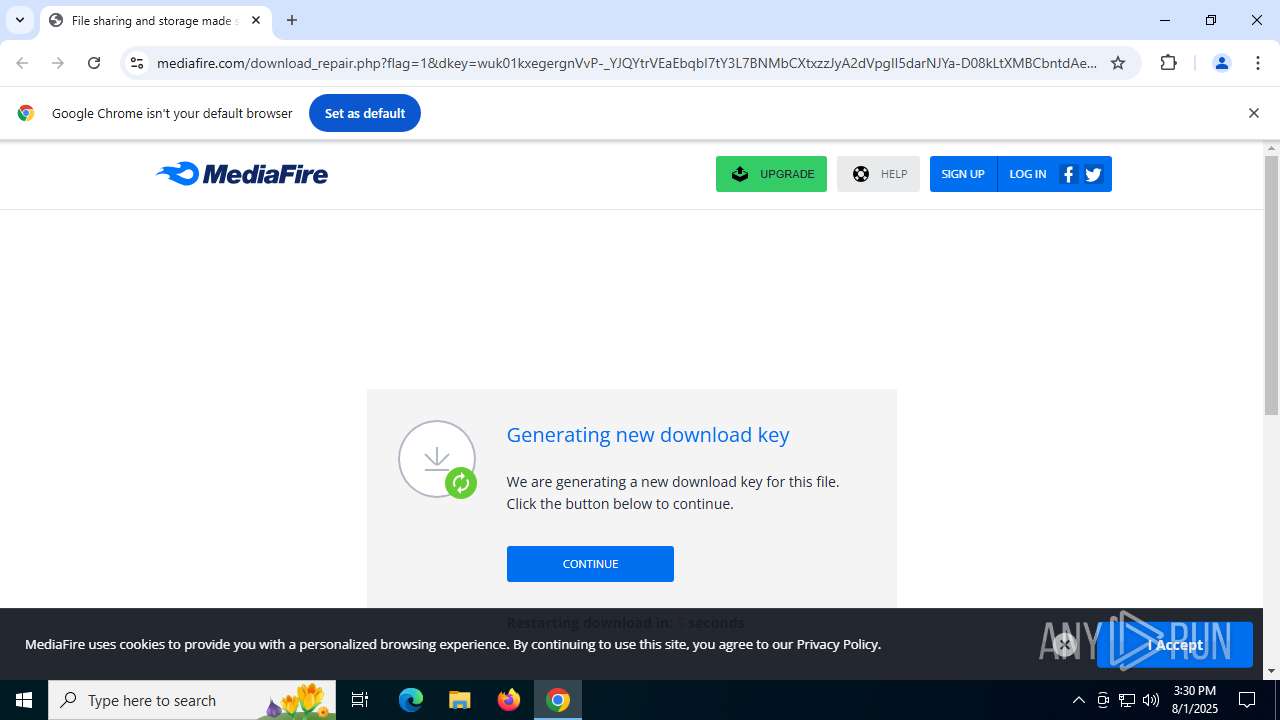Open the Windows Start menu
This screenshot has height=720, width=1280.
pyautogui.click(x=24, y=700)
